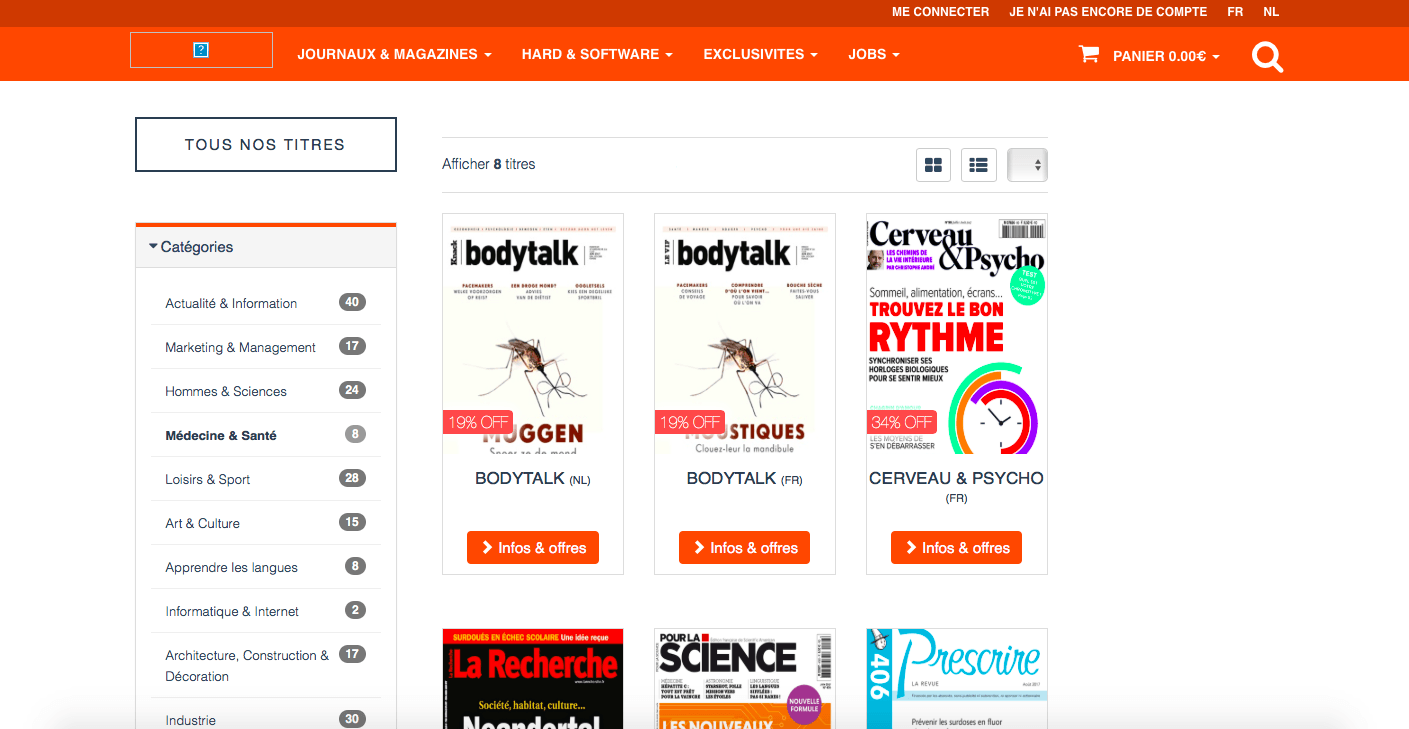
Task: Click Infos & offres for Bodytalk FR
Action: click(744, 548)
